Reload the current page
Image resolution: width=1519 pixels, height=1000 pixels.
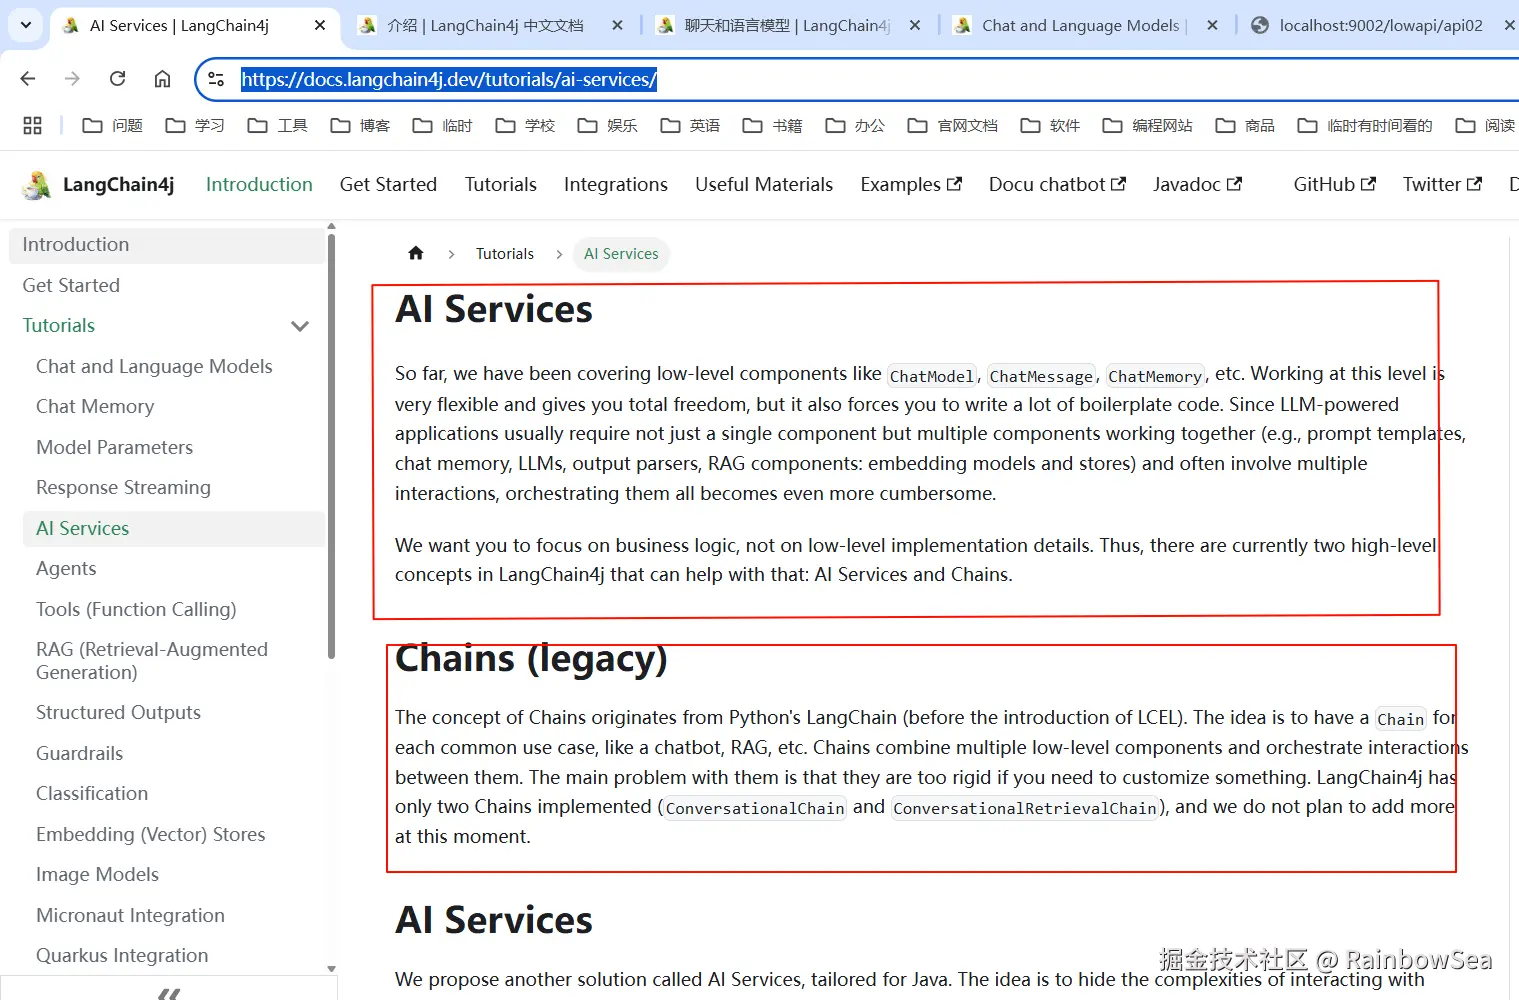(117, 78)
